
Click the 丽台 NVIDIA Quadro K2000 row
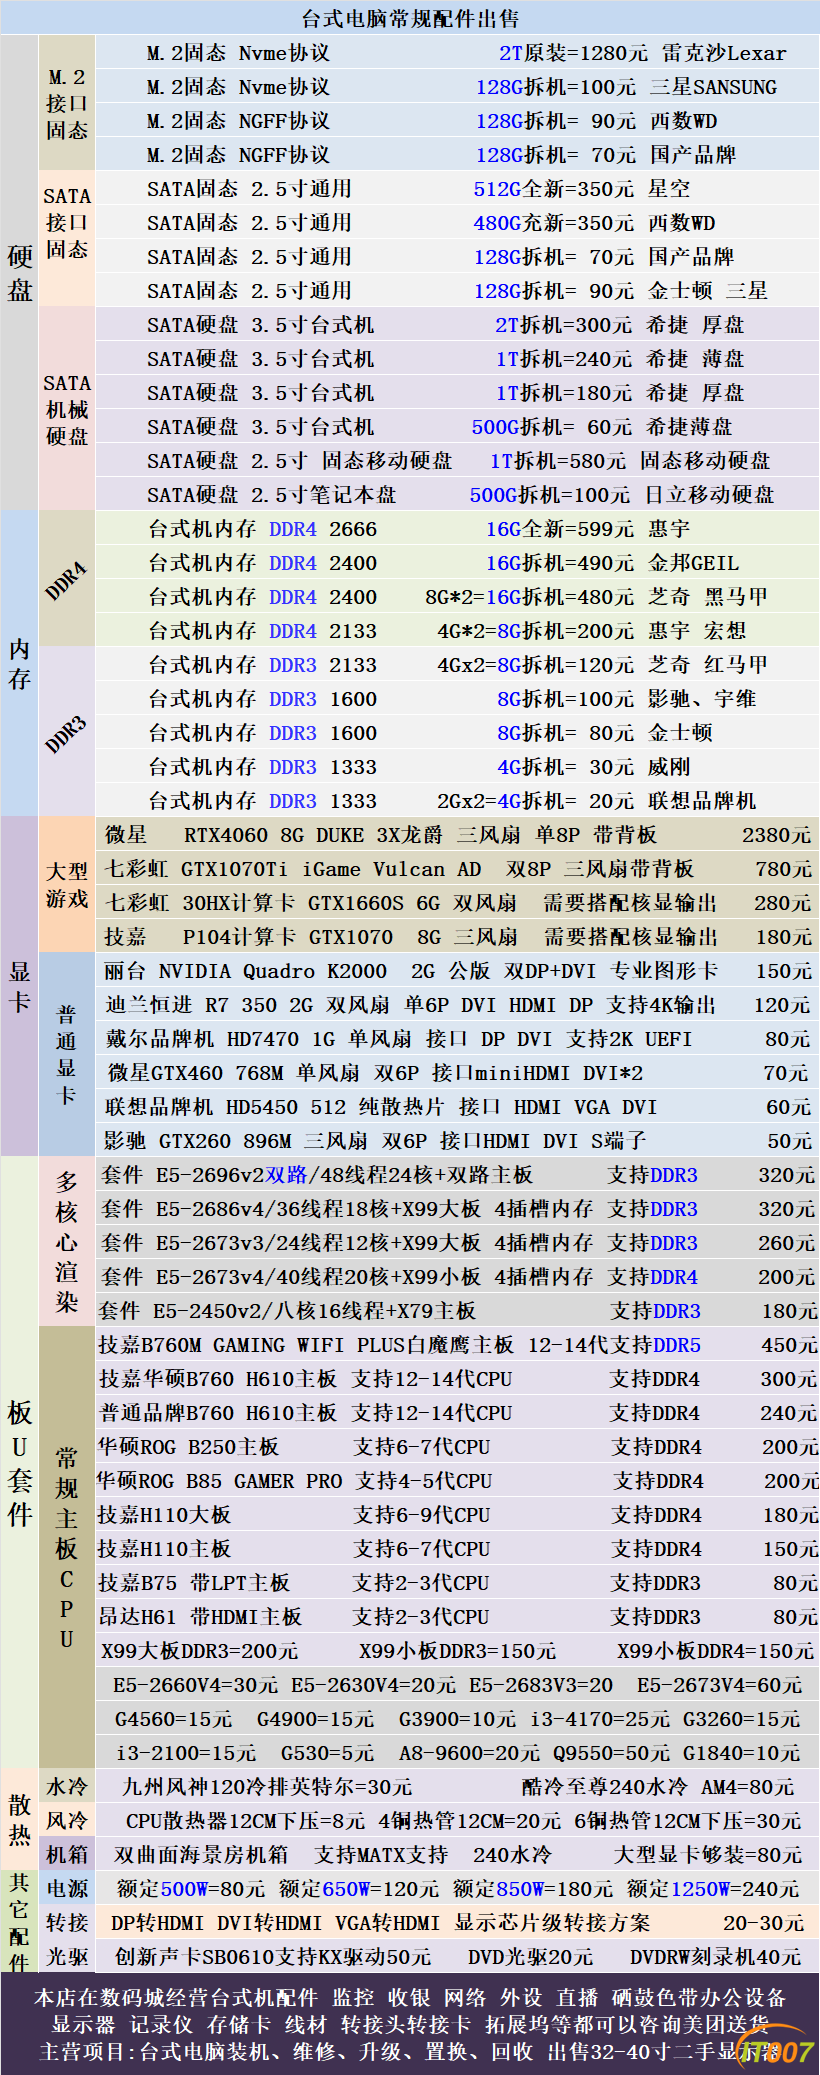(457, 971)
